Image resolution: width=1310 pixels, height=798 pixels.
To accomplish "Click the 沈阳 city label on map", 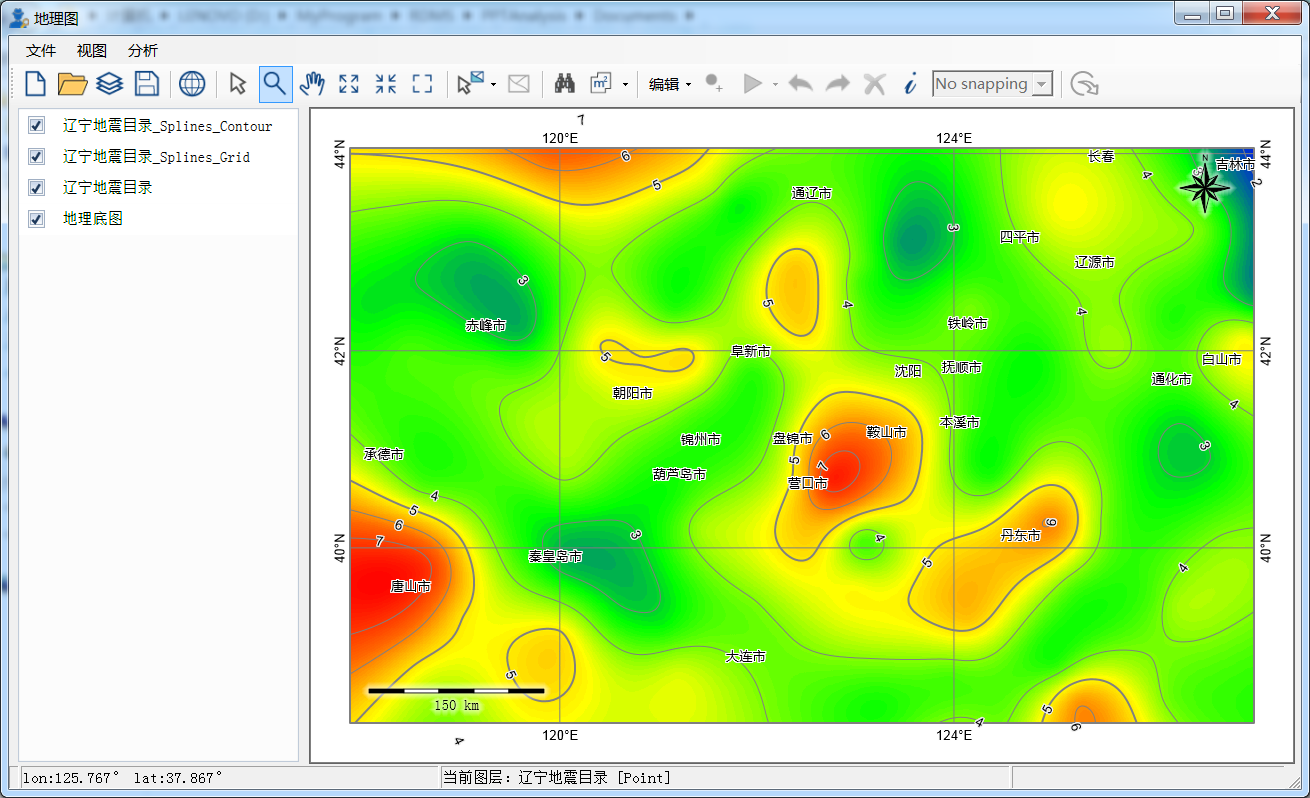I will pyautogui.click(x=908, y=371).
